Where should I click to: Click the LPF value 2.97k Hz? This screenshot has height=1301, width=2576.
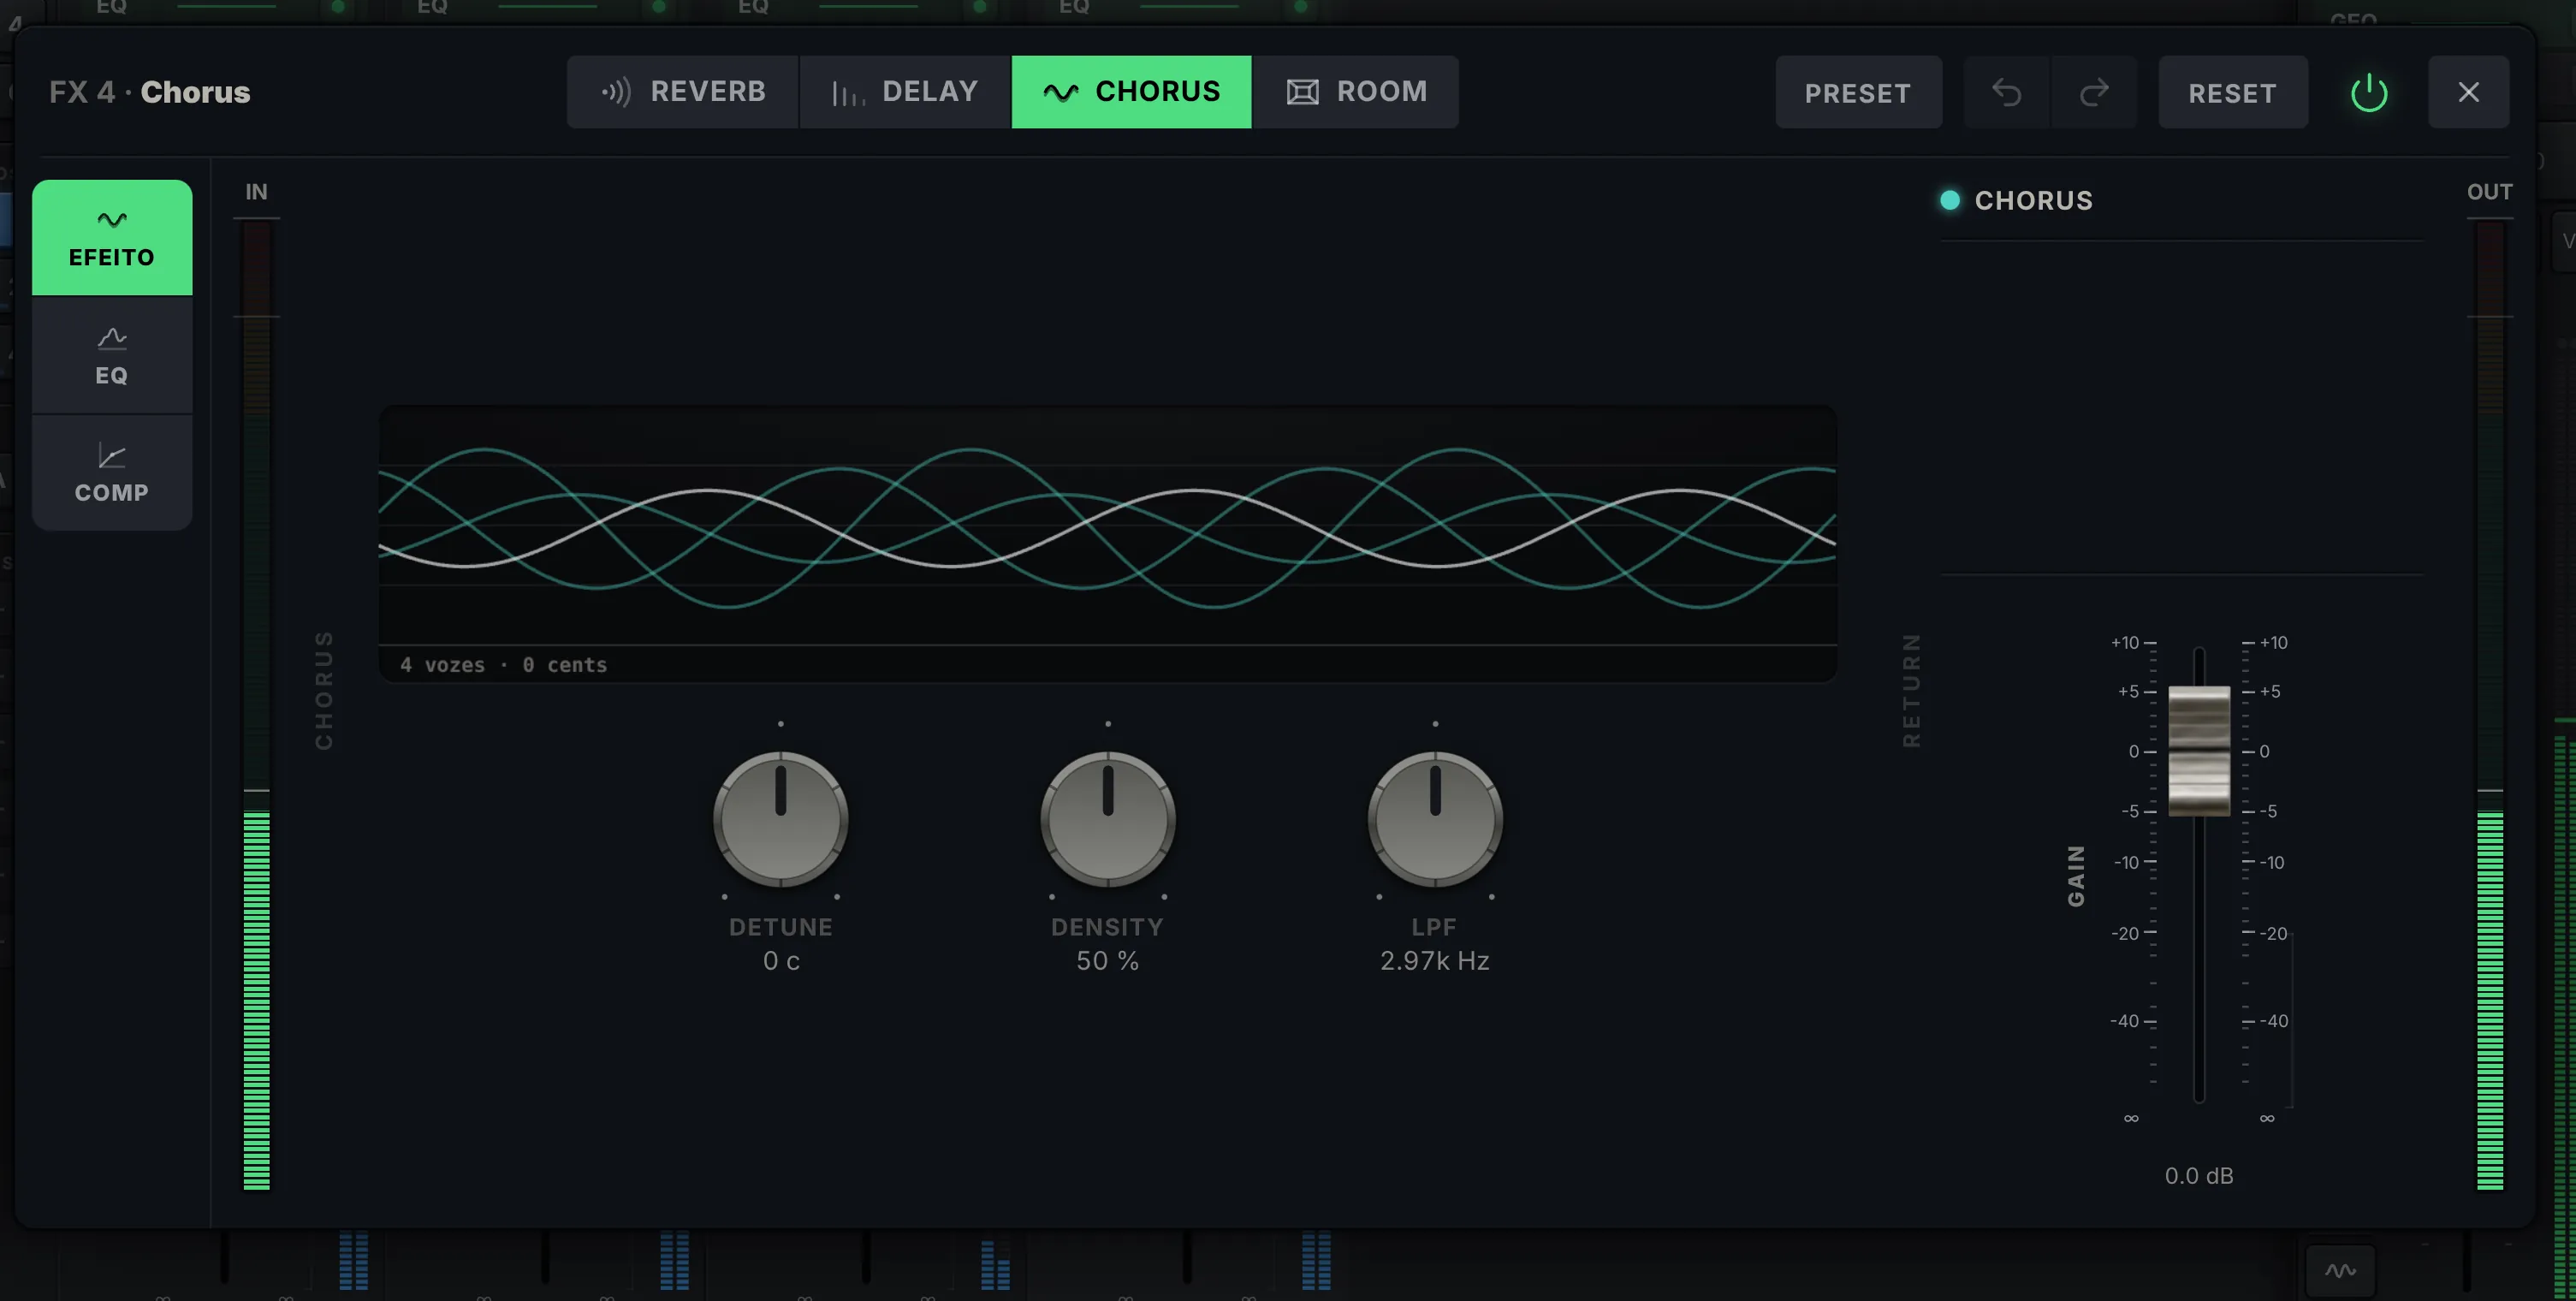(1435, 961)
